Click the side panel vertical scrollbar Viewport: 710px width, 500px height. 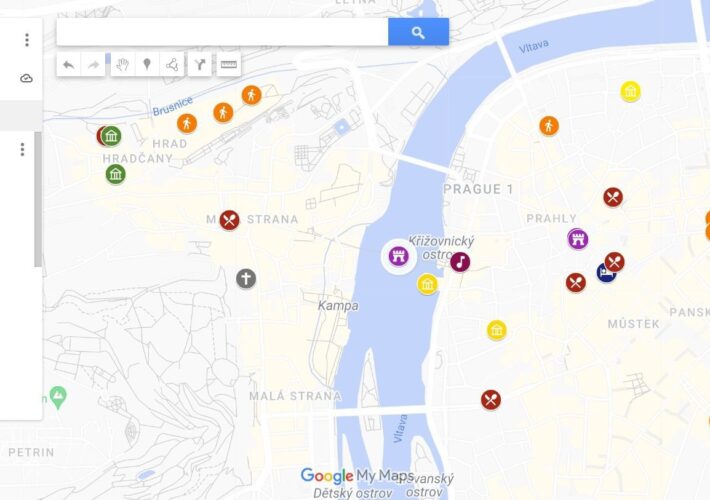pos(38,199)
